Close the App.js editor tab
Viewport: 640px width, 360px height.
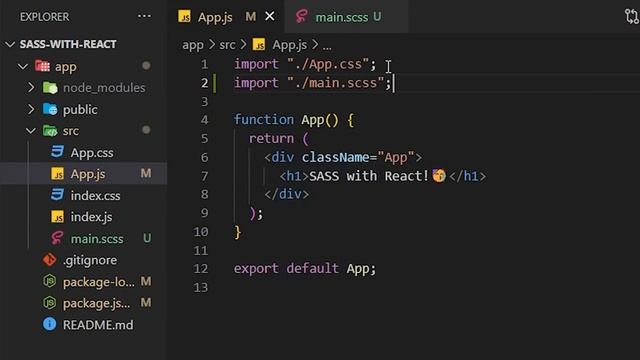[270, 16]
